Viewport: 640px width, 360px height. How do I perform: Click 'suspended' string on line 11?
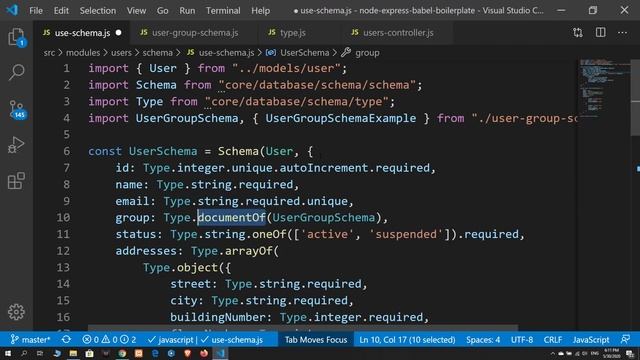406,234
